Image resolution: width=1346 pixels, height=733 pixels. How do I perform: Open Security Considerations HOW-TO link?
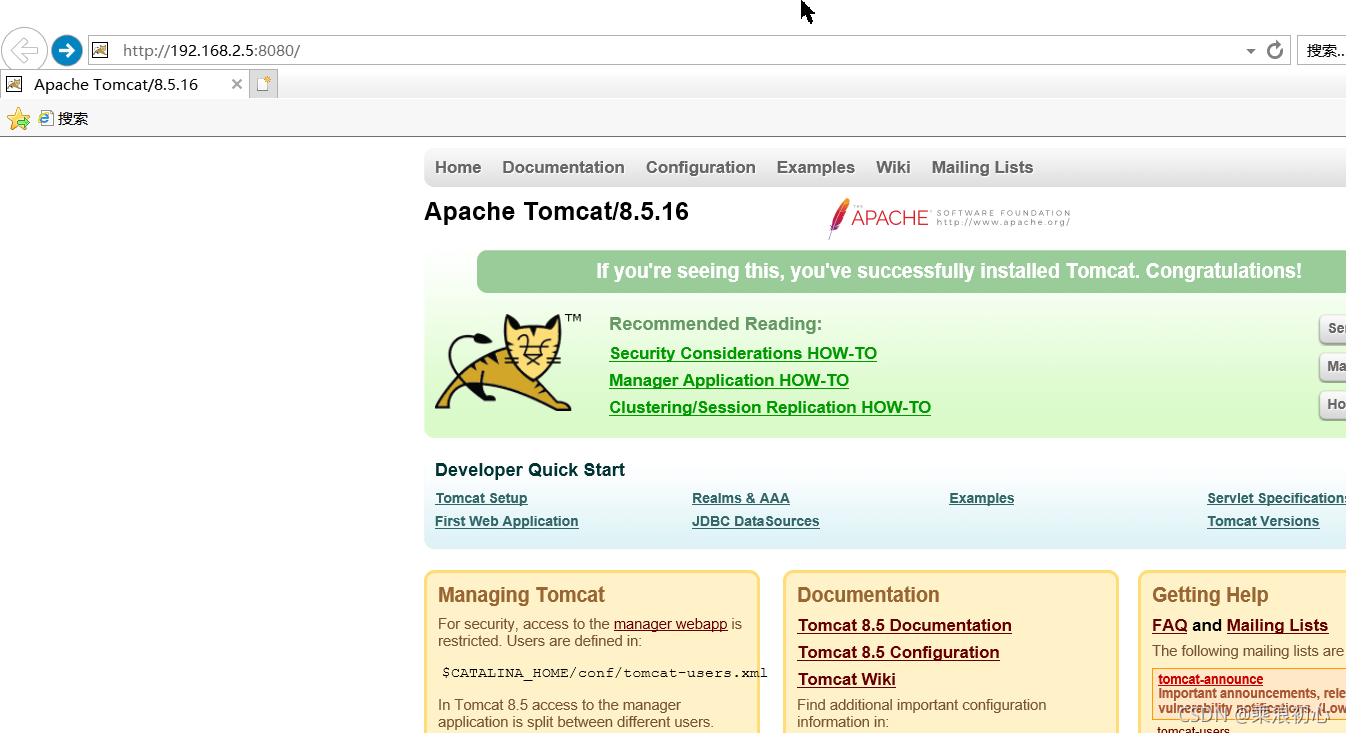pyautogui.click(x=743, y=353)
